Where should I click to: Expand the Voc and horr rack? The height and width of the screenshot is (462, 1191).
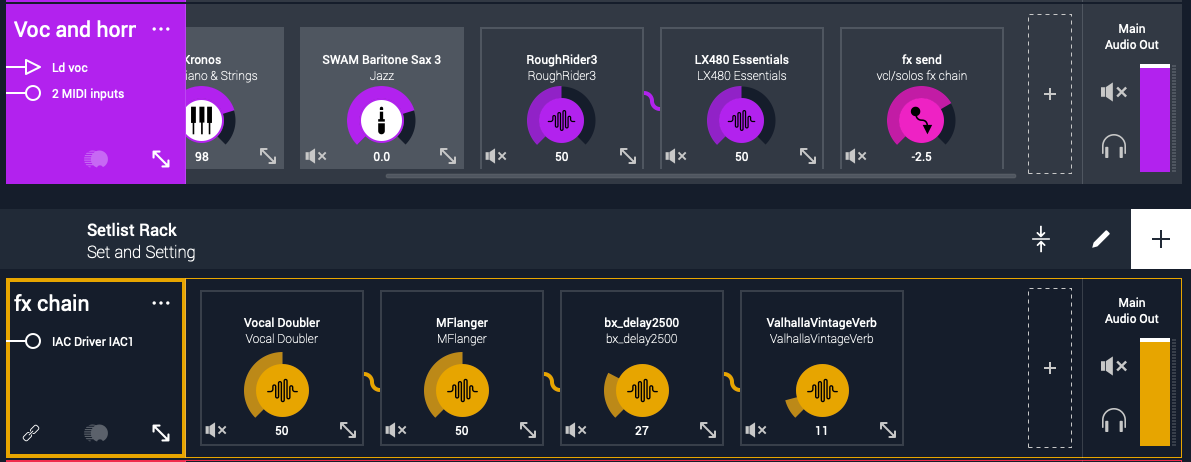click(x=161, y=159)
